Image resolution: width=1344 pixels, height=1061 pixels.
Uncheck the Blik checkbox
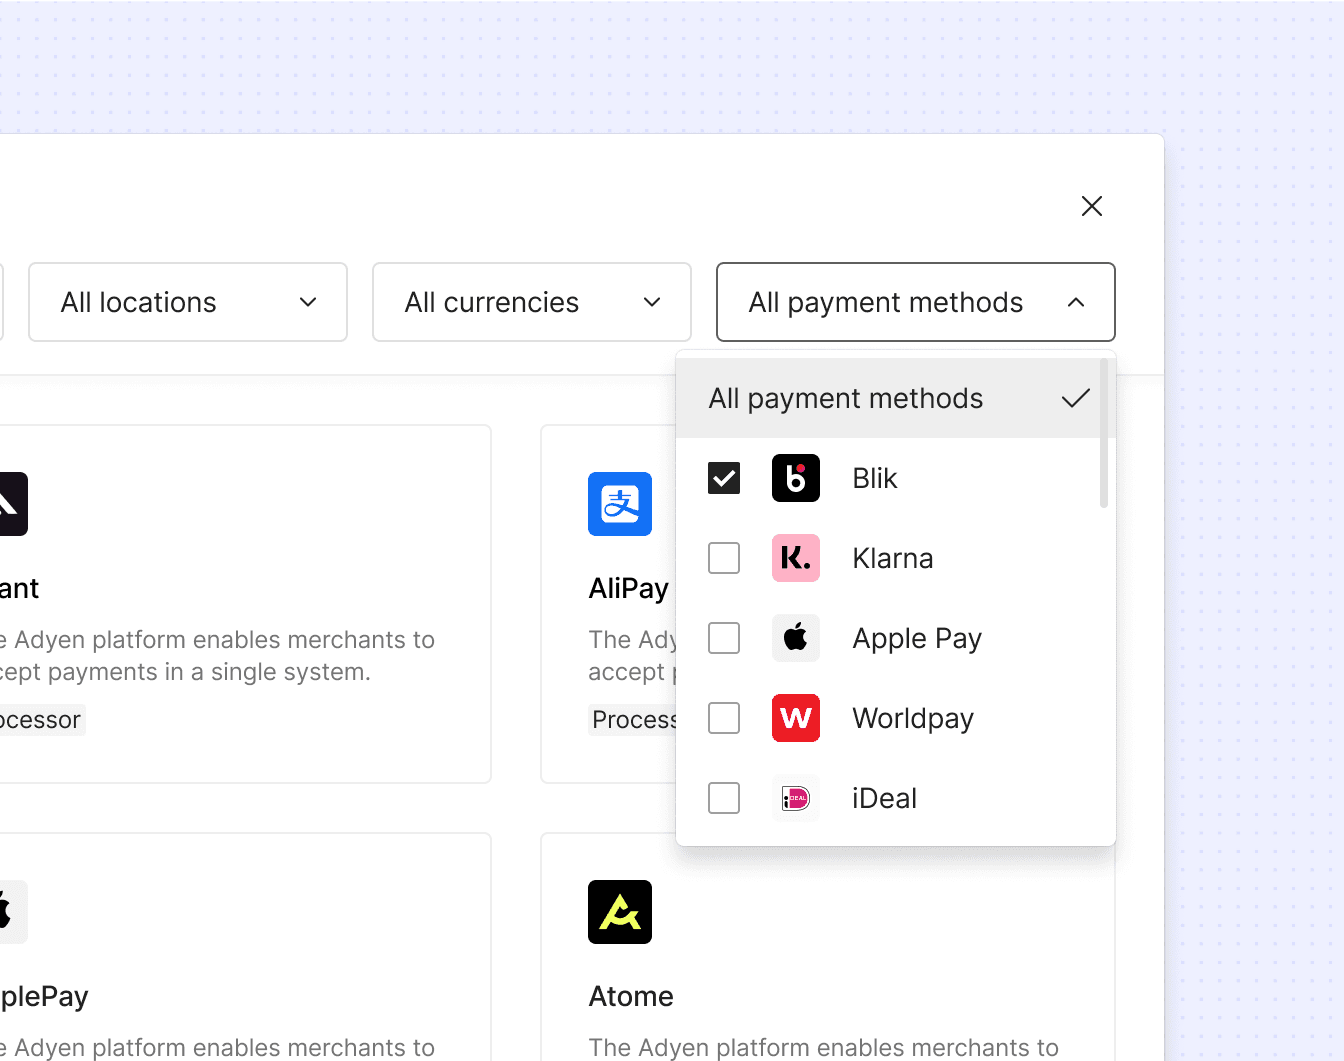pyautogui.click(x=724, y=478)
